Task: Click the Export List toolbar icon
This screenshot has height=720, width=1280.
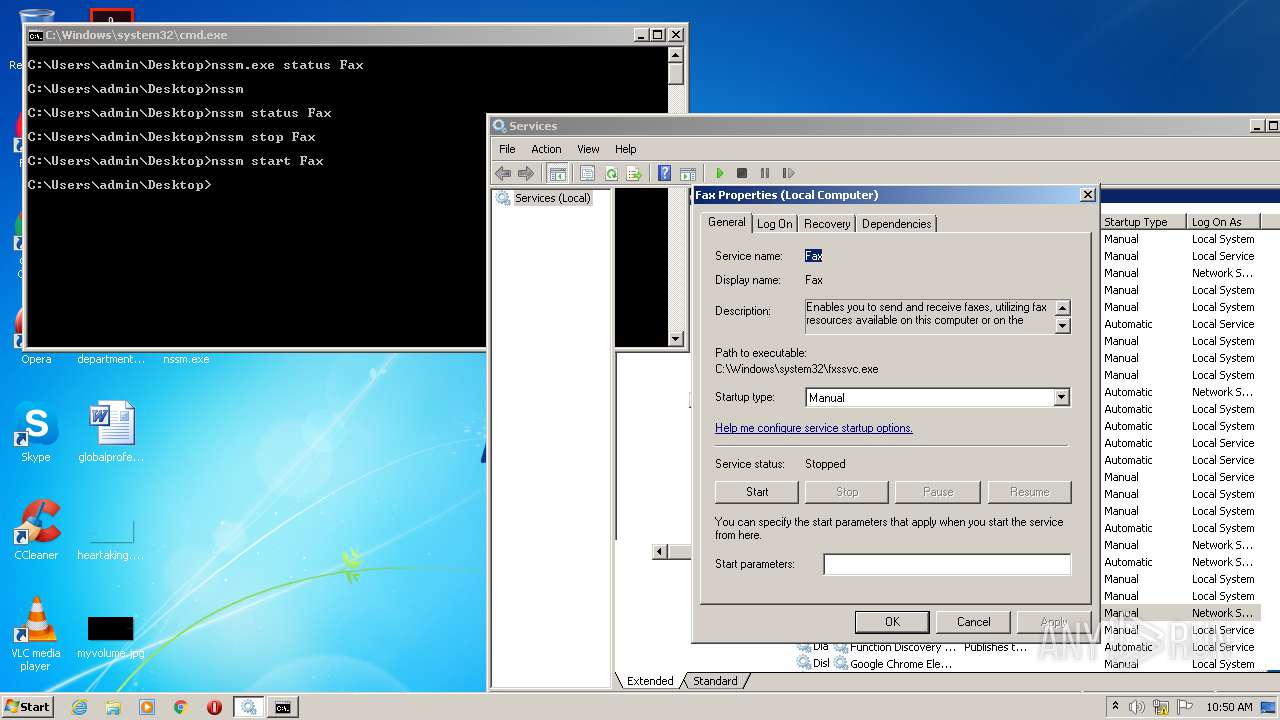Action: click(634, 173)
